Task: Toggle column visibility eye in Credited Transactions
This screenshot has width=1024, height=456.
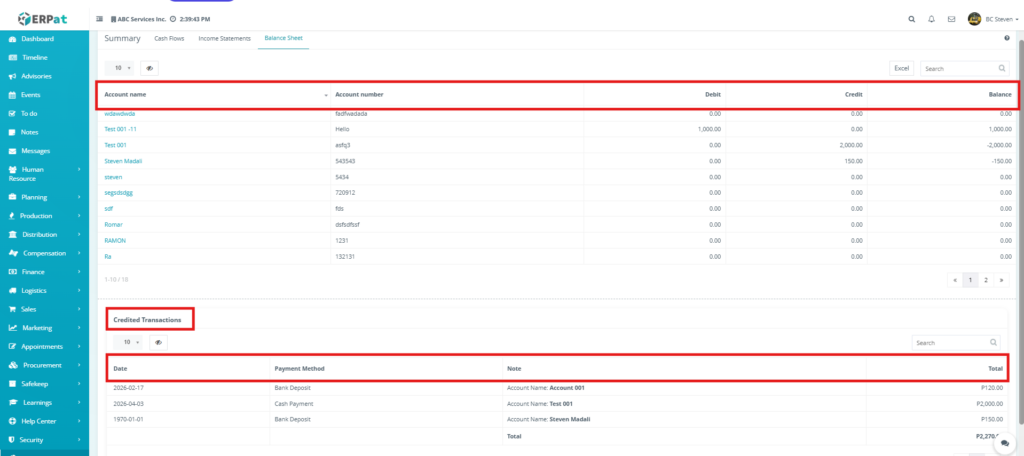Action: pos(158,342)
